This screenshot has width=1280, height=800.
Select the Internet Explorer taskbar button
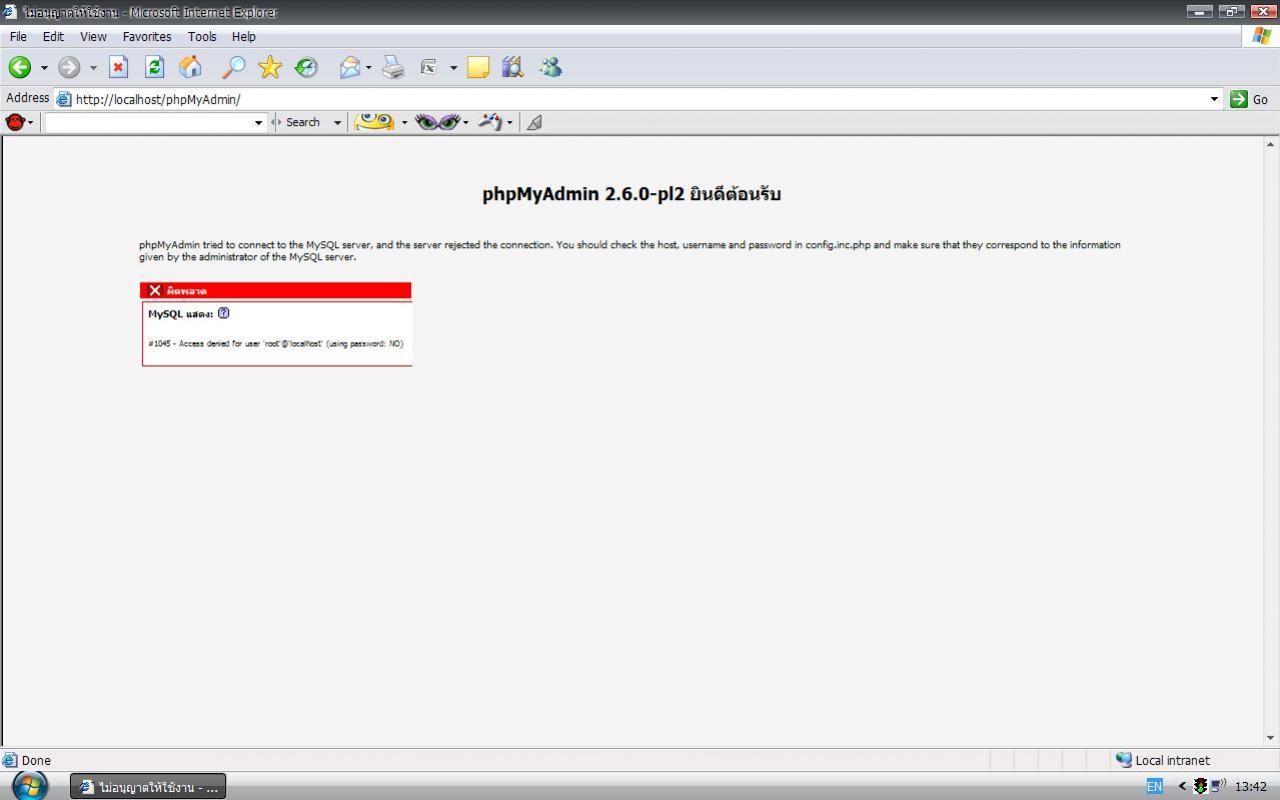point(148,787)
